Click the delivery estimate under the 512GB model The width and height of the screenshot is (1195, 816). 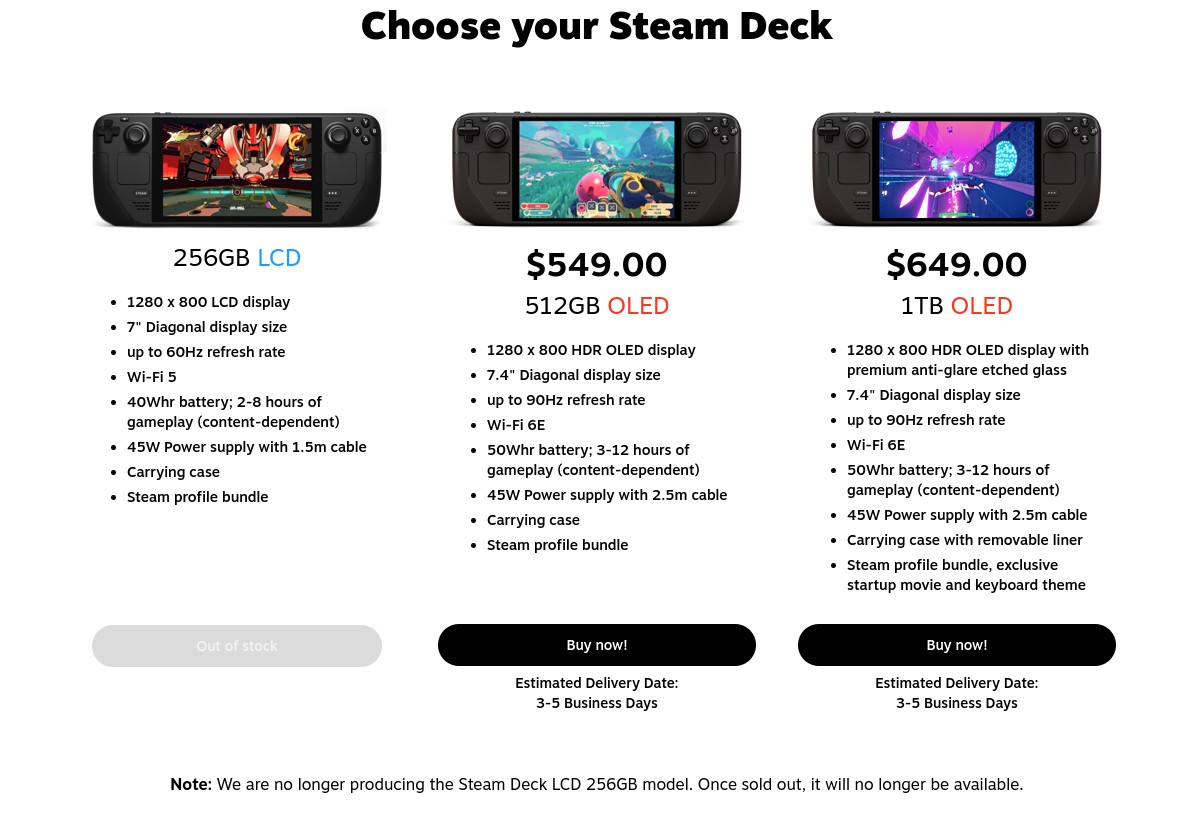[597, 693]
